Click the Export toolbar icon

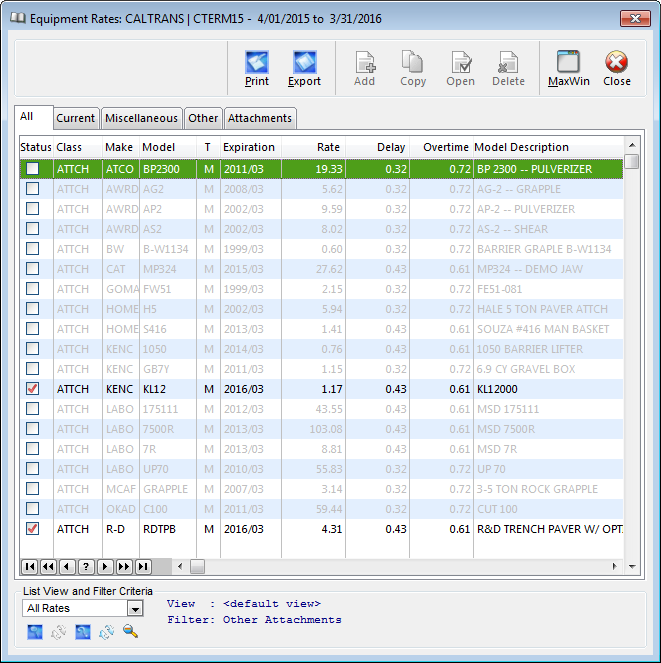304,62
